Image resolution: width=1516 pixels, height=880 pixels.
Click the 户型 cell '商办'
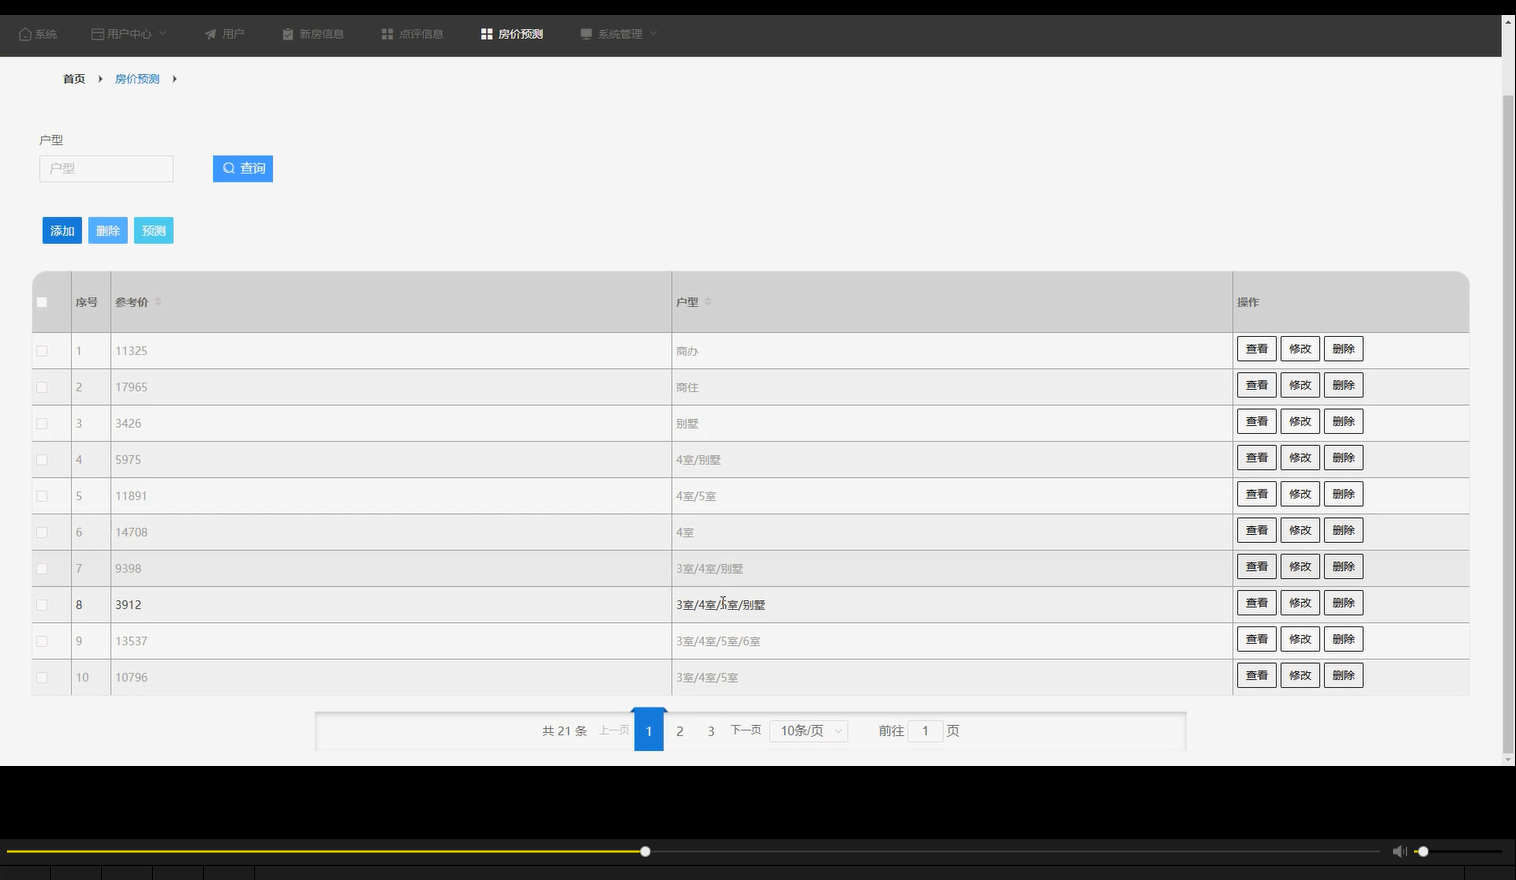pyautogui.click(x=687, y=351)
